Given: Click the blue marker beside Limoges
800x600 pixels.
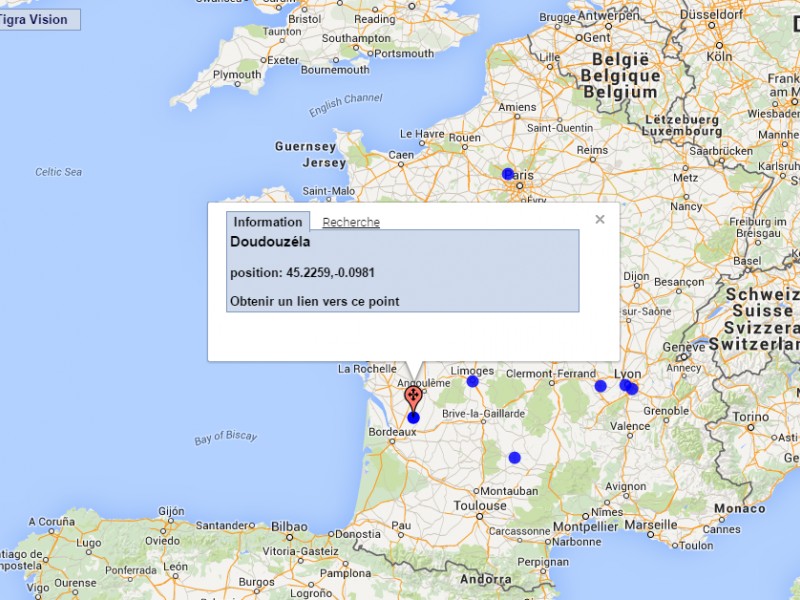Looking at the screenshot, I should click(473, 381).
